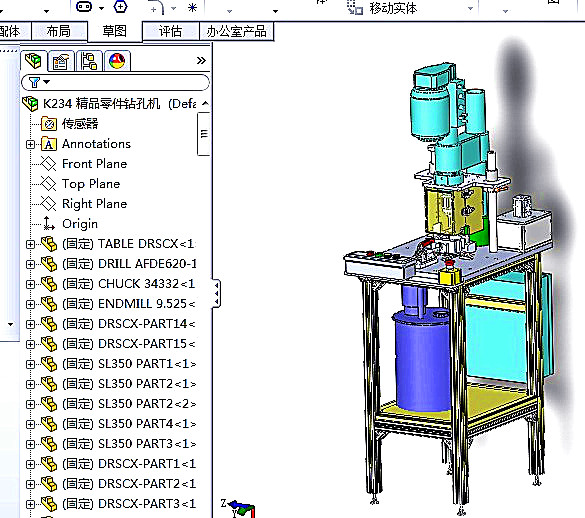Click the CHUCK 34332 part icon

coord(49,284)
